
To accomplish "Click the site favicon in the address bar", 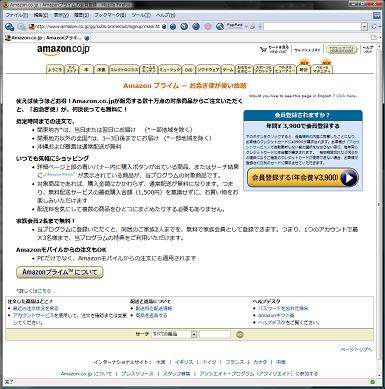I will click(x=32, y=26).
